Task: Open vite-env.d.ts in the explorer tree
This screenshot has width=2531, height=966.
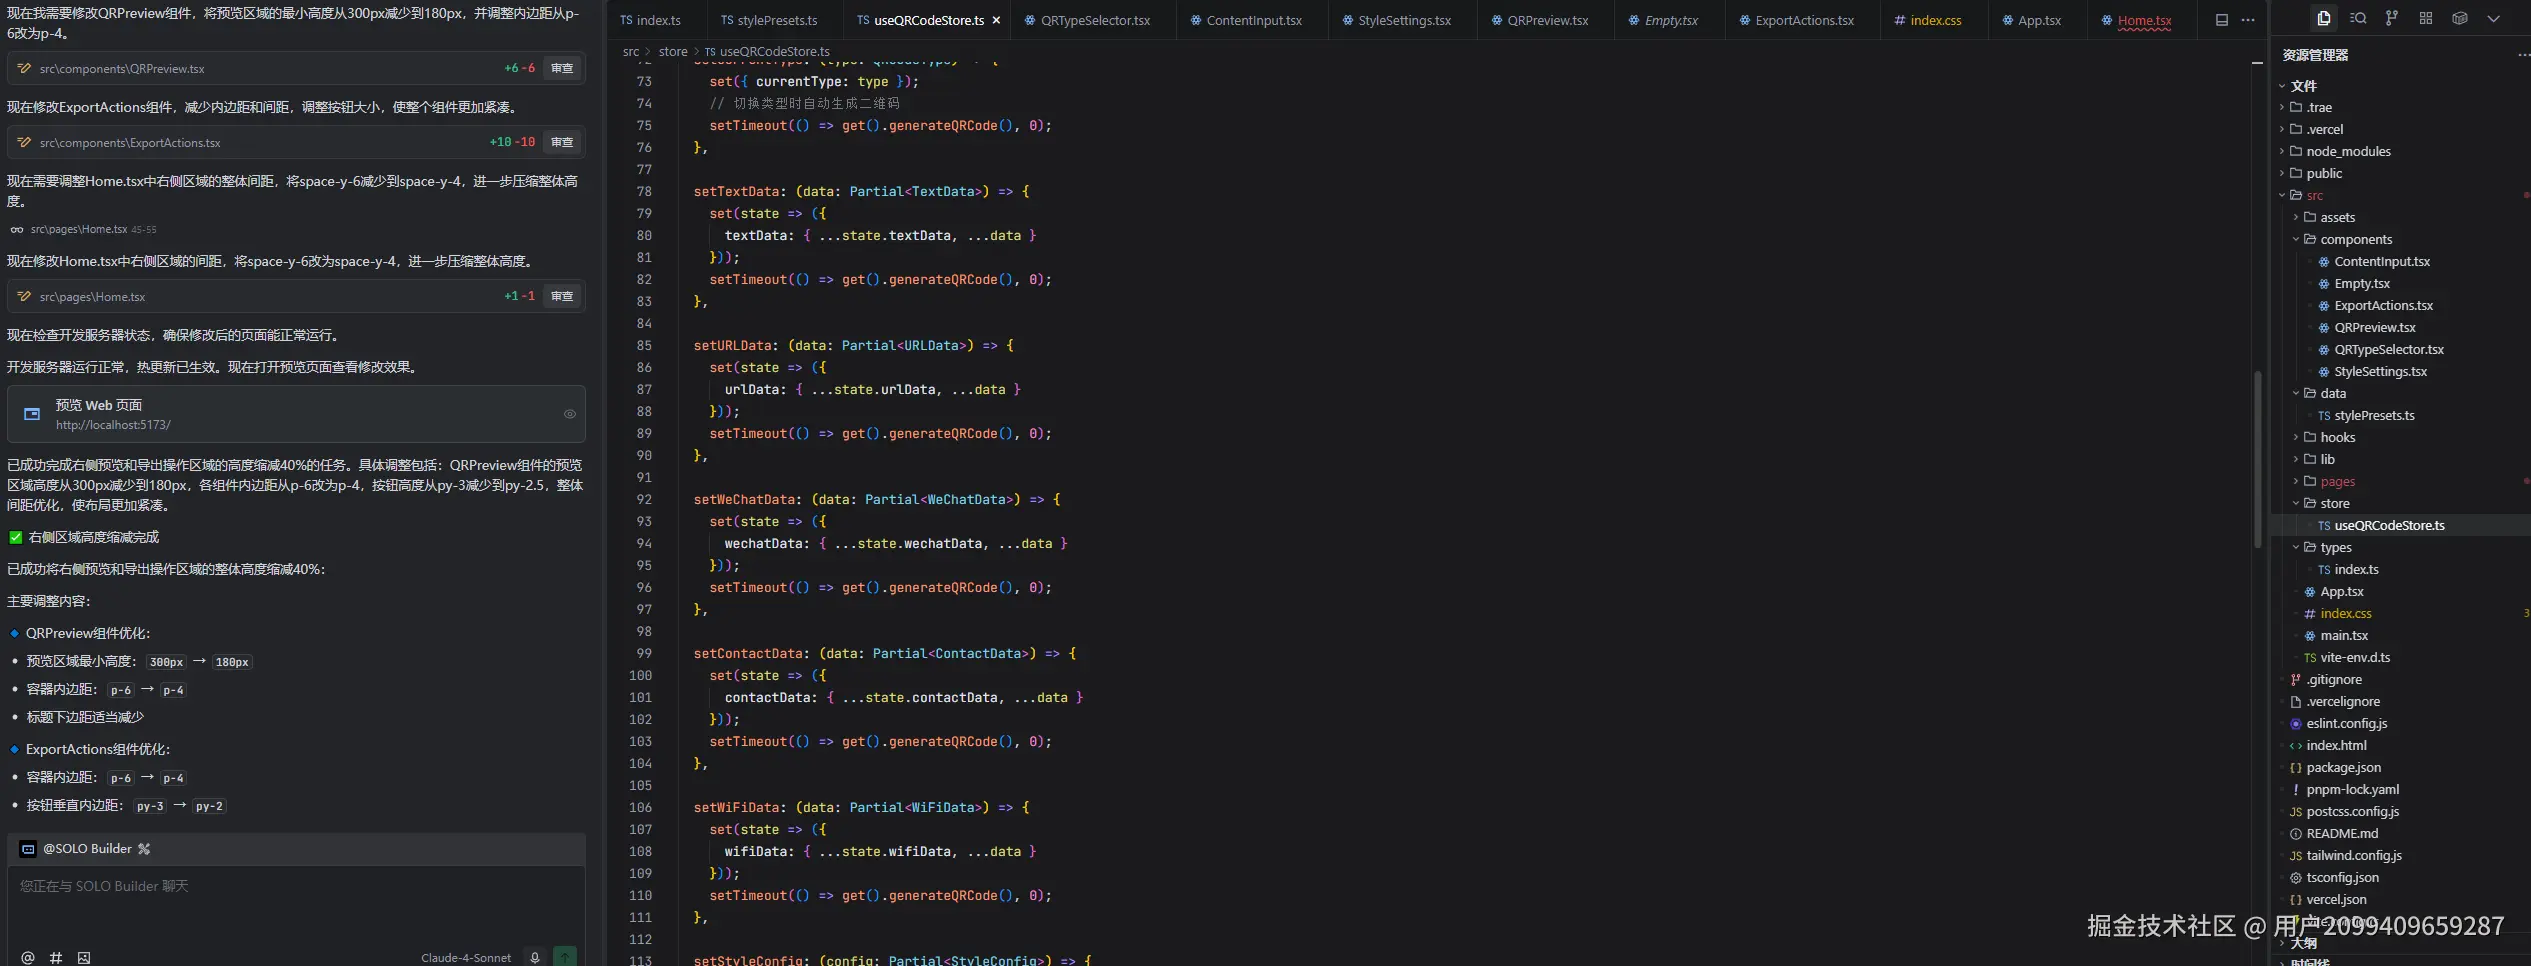Action: pos(2355,658)
